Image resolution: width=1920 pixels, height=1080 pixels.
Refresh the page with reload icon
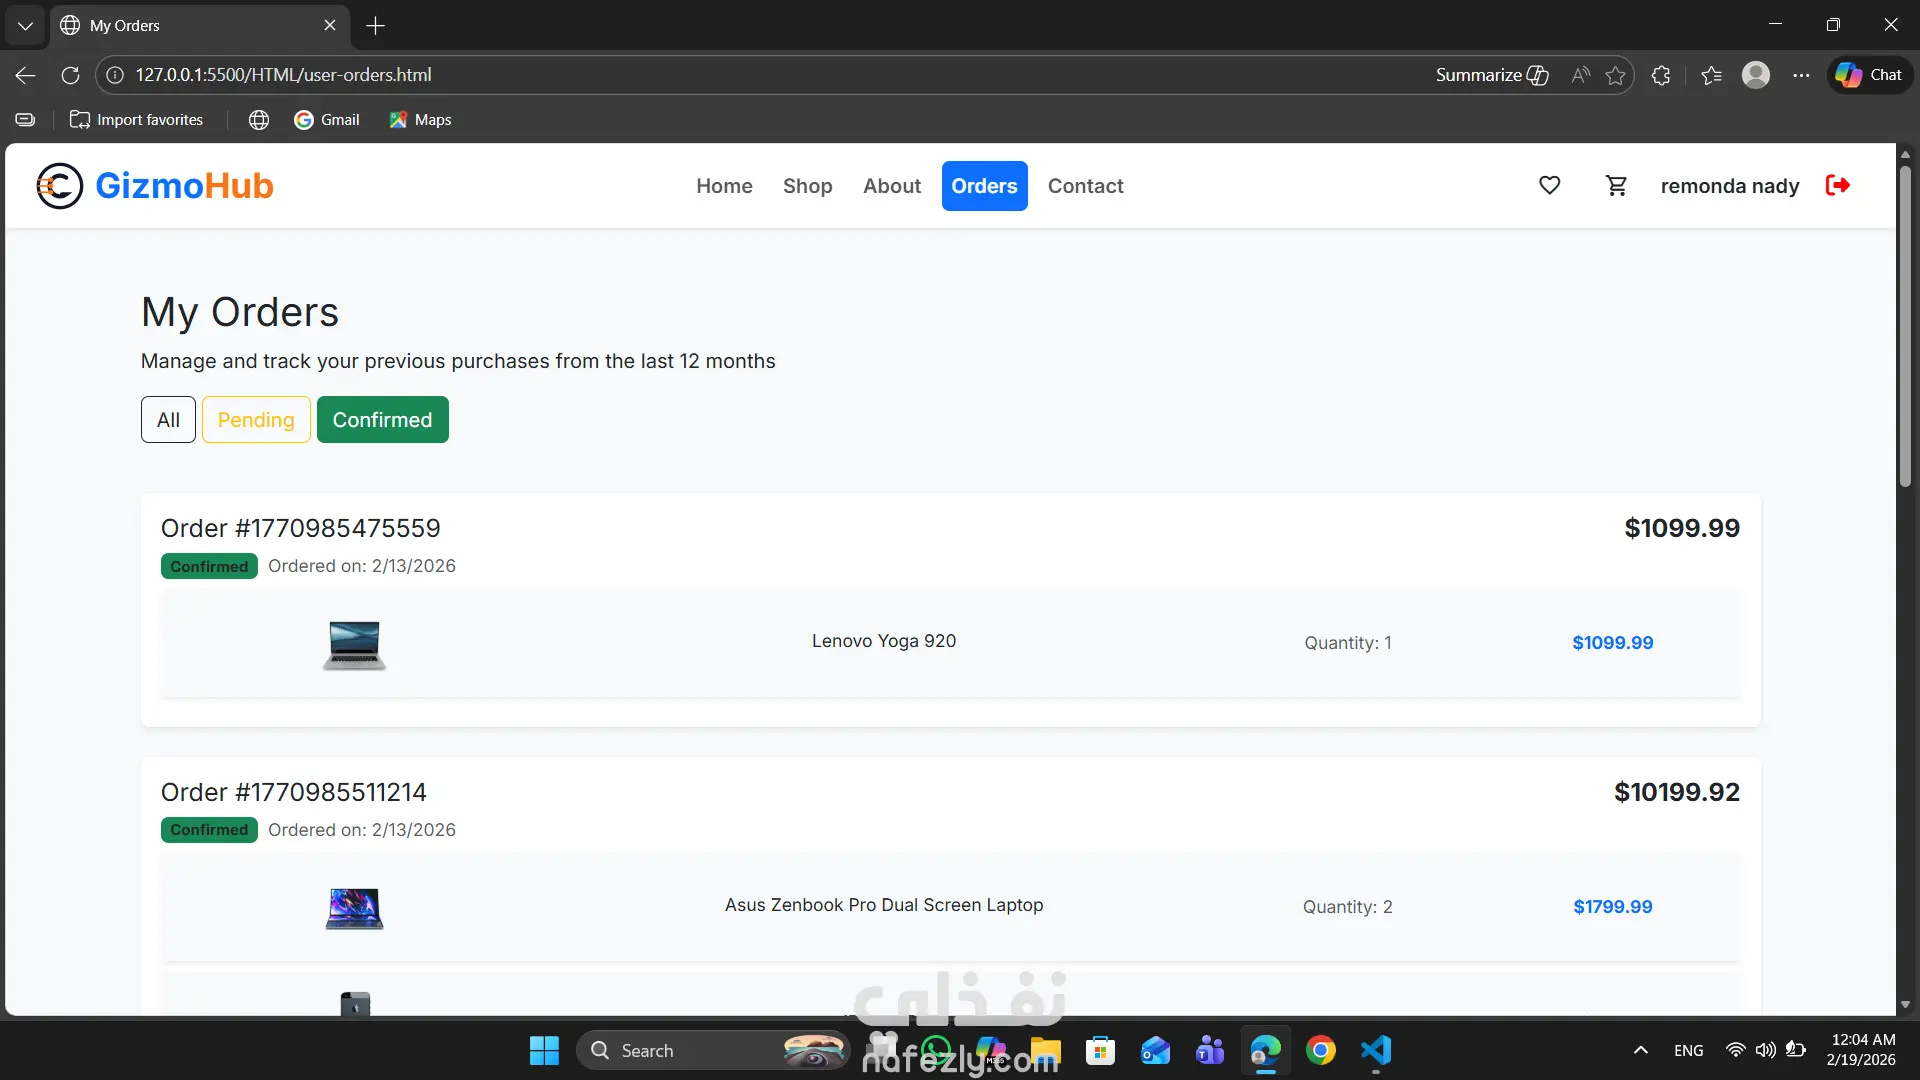(x=70, y=75)
